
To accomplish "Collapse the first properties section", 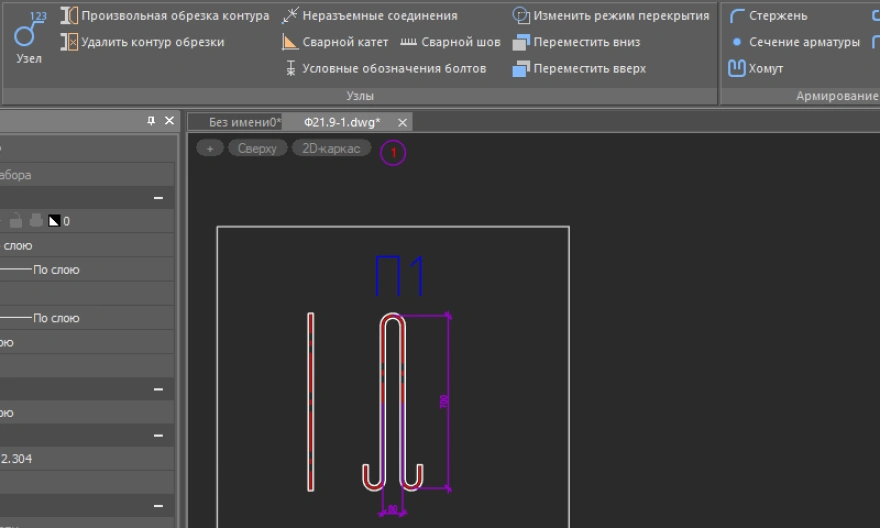I will click(x=158, y=199).
